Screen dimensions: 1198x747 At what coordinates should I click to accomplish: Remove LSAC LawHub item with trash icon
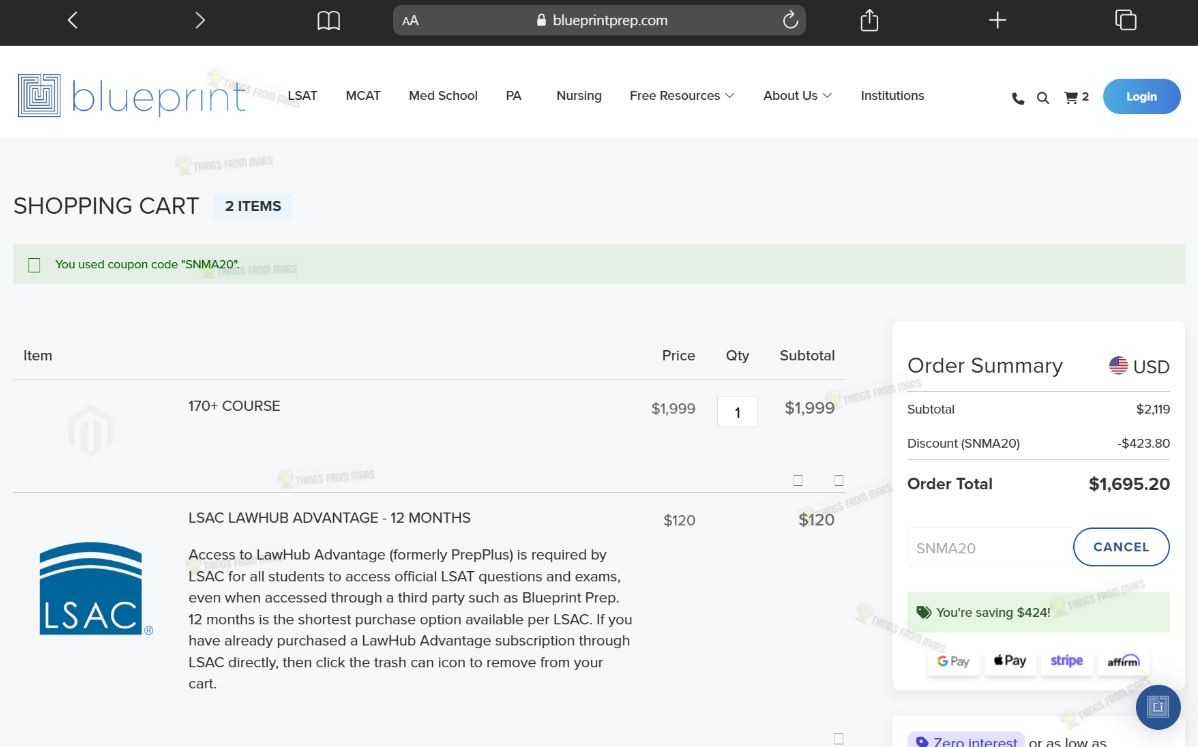(838, 739)
